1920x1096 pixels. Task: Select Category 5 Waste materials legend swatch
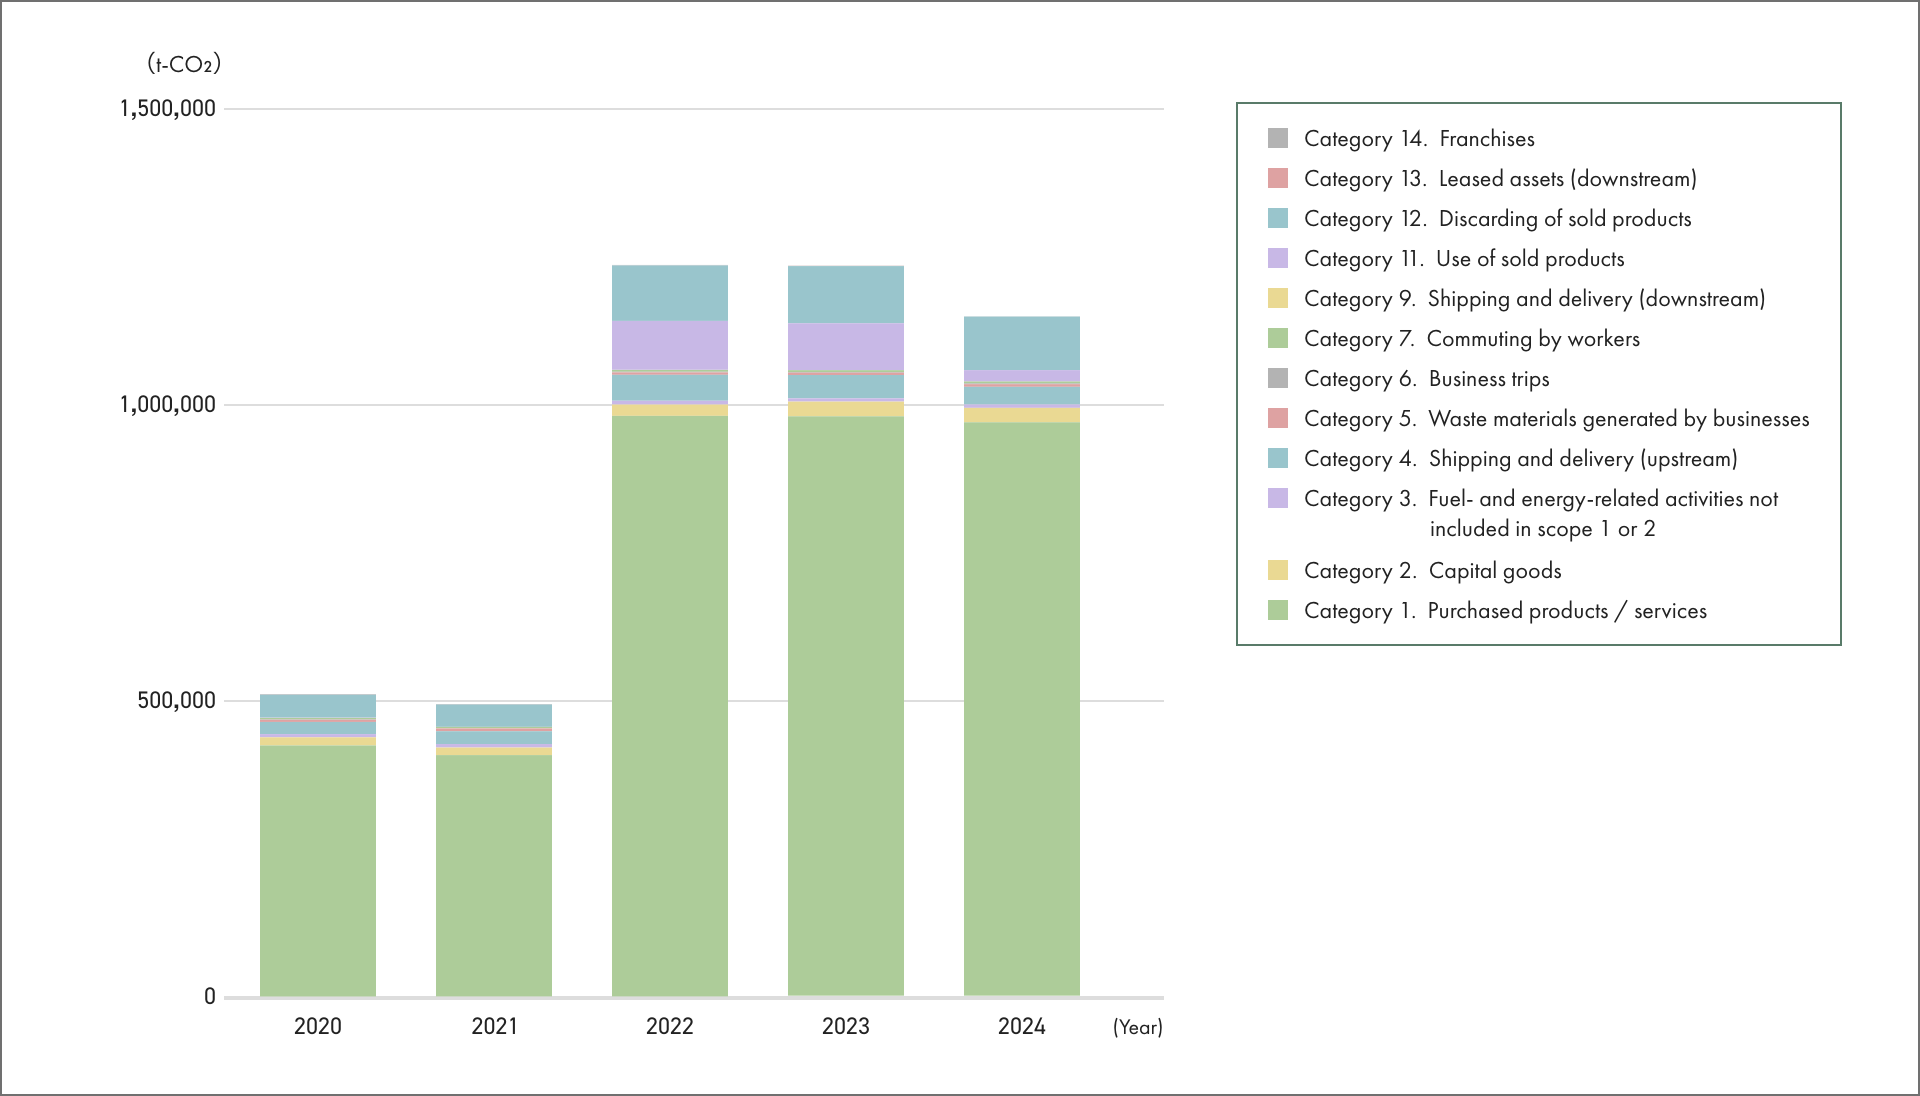pos(1277,418)
